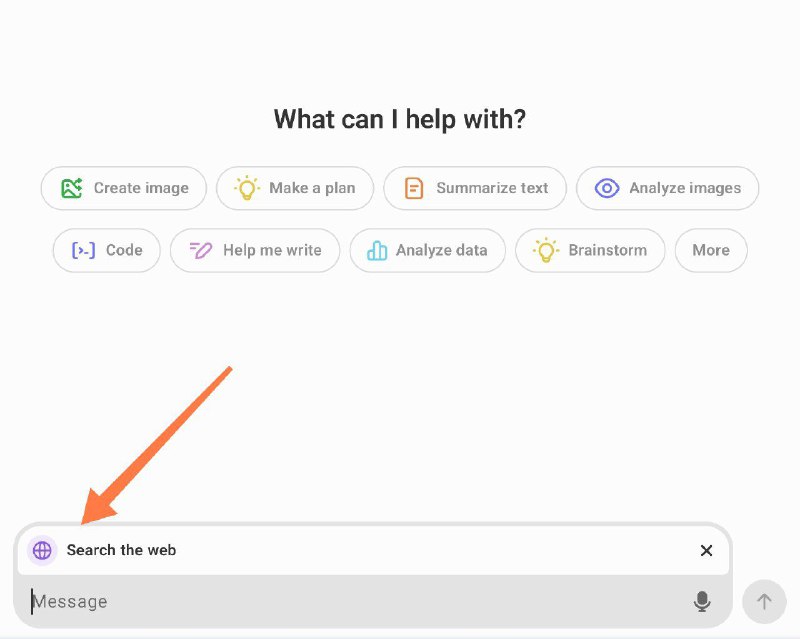Viewport: 800px width, 639px height.
Task: Select the Analyze data suggestion
Action: [428, 250]
